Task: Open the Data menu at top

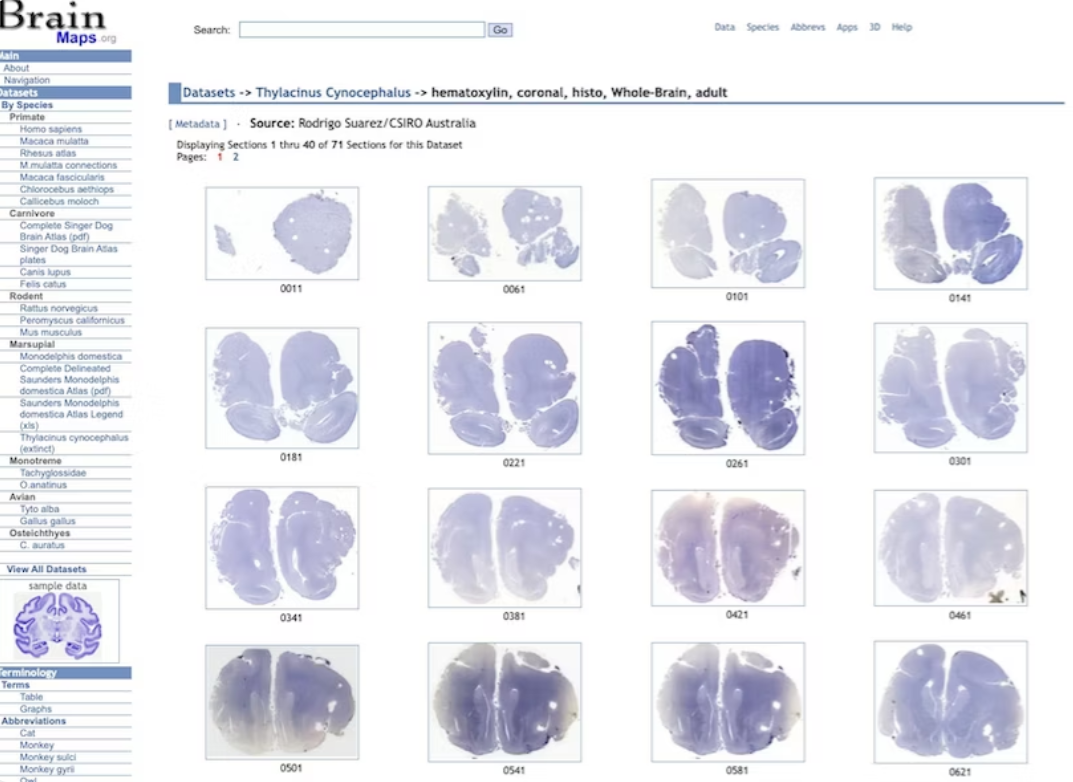Action: coord(724,28)
